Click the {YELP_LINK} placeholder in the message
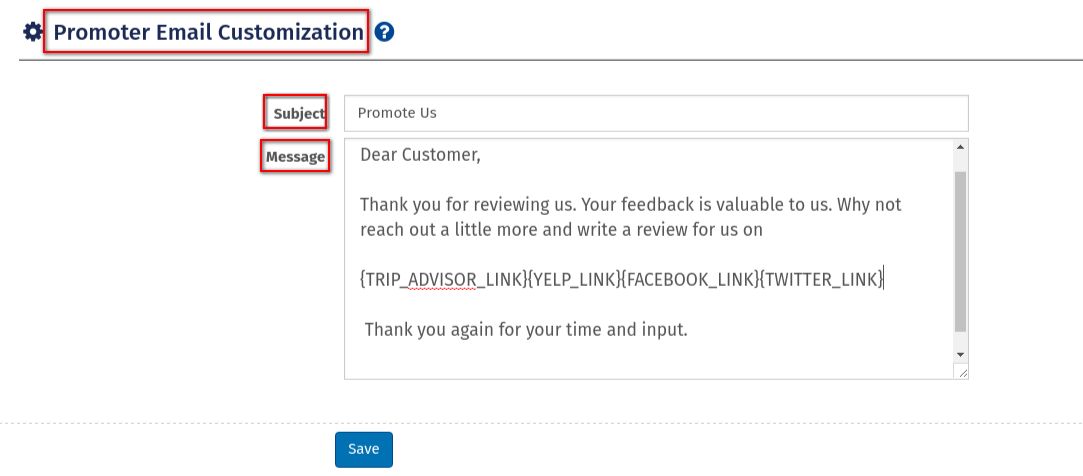Screen dimensions: 1083x476 573,279
